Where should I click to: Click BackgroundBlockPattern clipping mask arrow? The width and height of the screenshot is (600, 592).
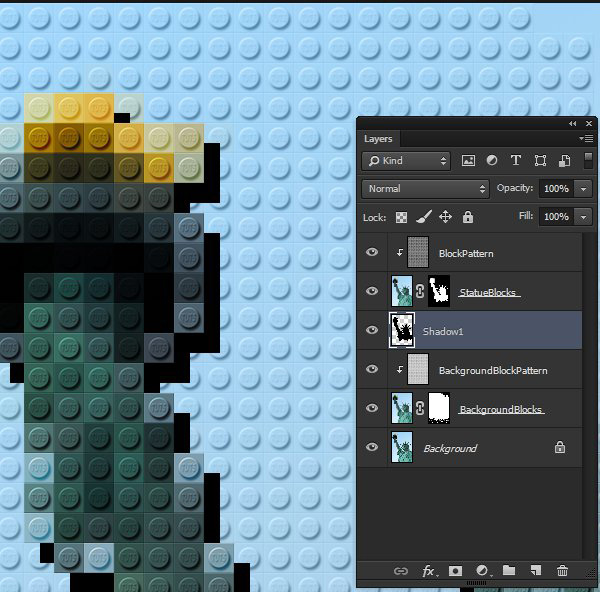click(399, 369)
